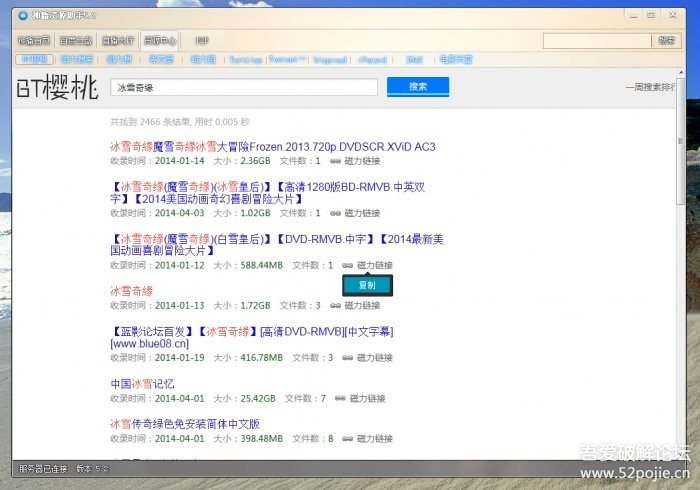Focus the search box containing 冰雪奇缘

coord(244,87)
